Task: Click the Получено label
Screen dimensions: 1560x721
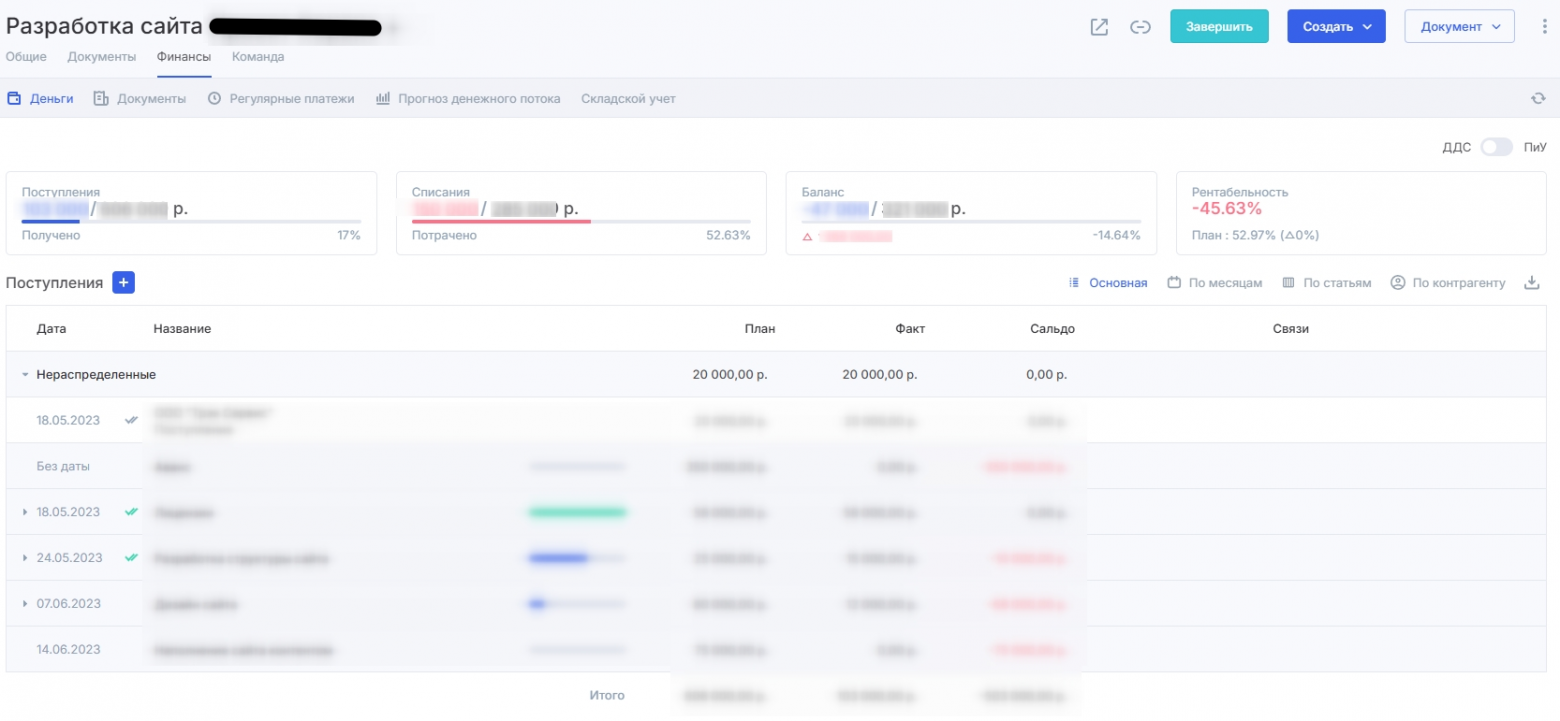Action: [51, 235]
